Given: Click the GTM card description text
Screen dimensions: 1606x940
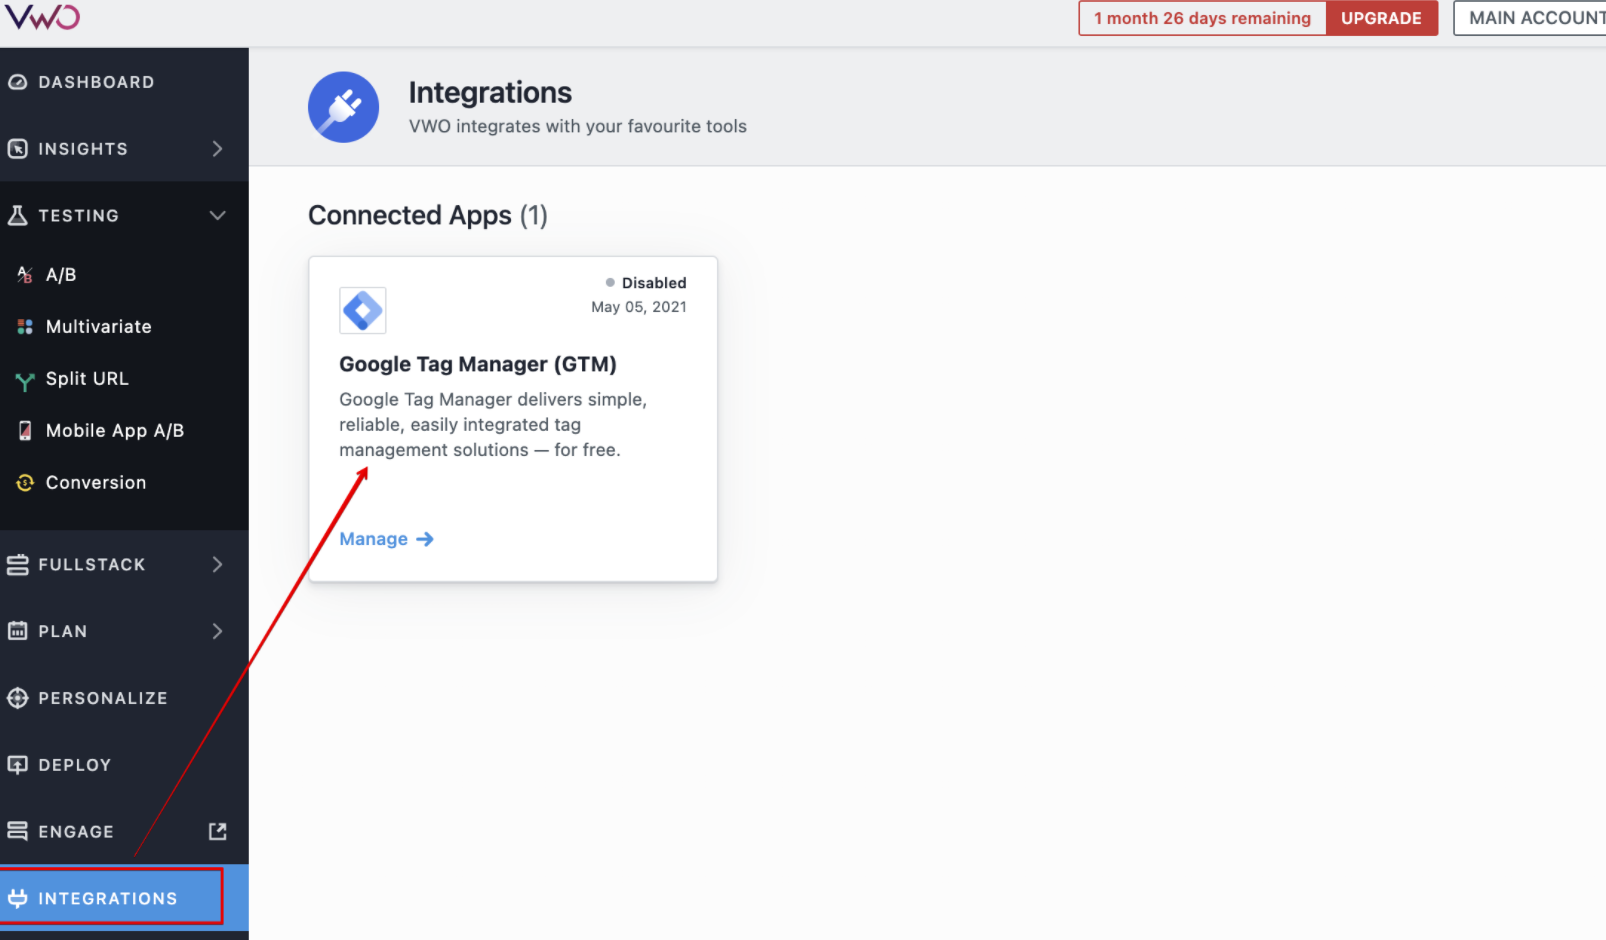Looking at the screenshot, I should pos(493,425).
